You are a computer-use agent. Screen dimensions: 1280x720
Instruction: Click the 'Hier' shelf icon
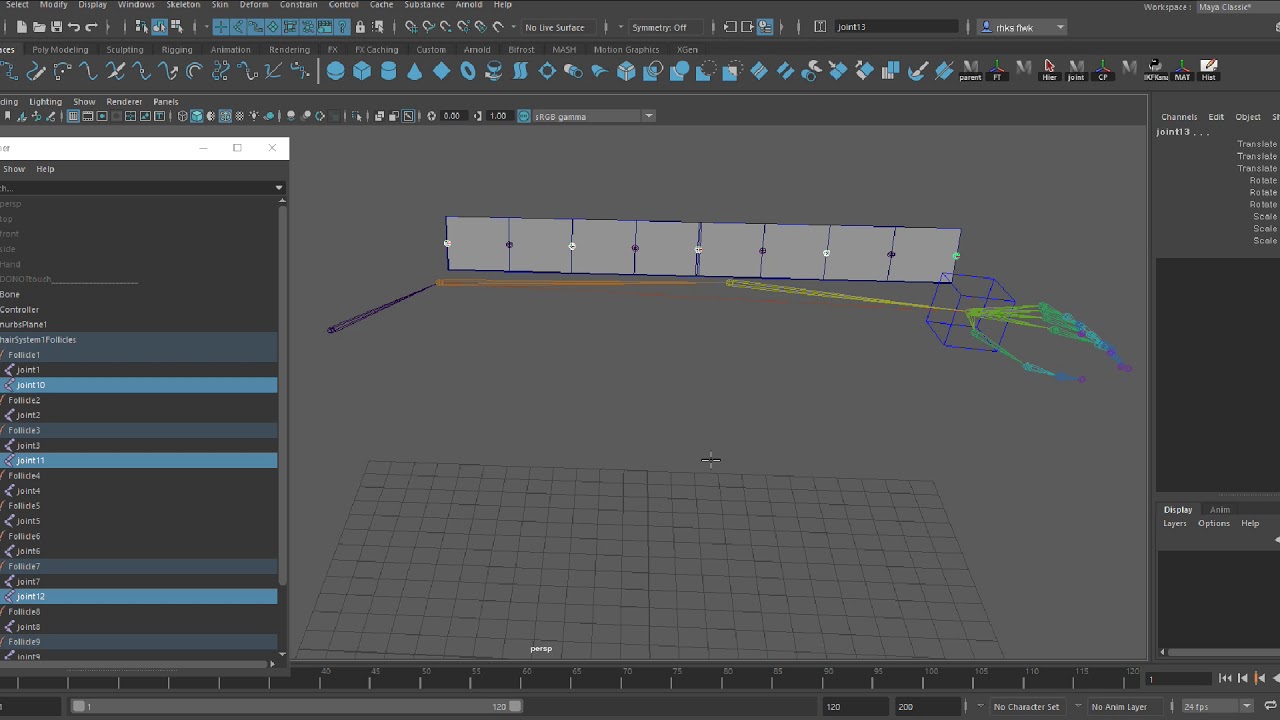(x=1049, y=71)
